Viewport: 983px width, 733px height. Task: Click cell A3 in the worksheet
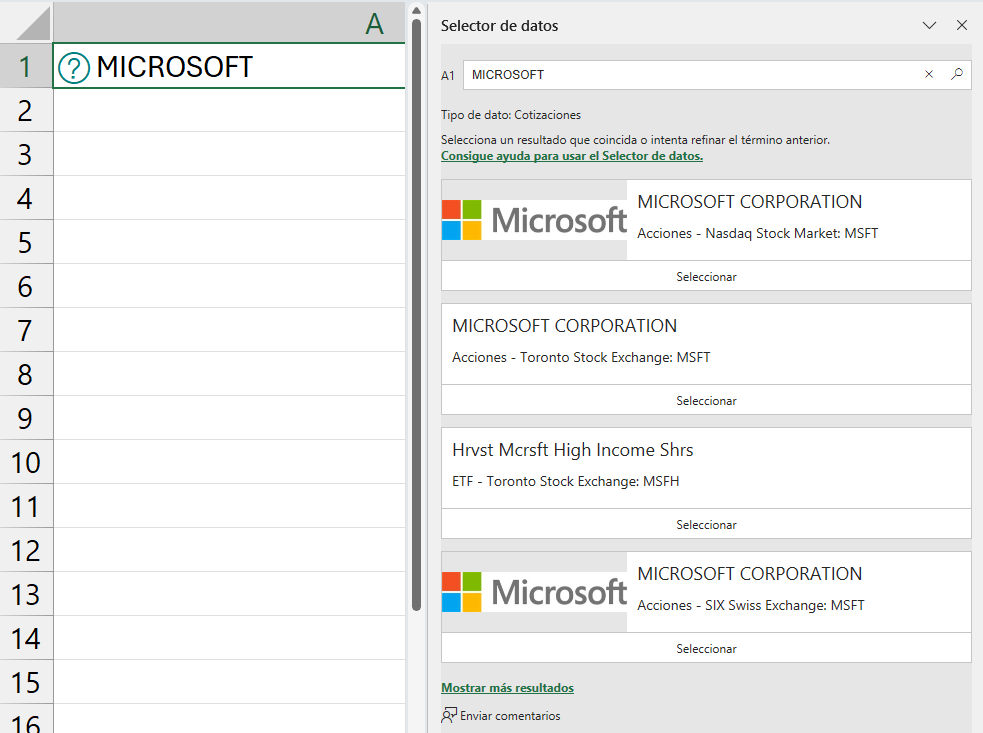click(x=229, y=154)
